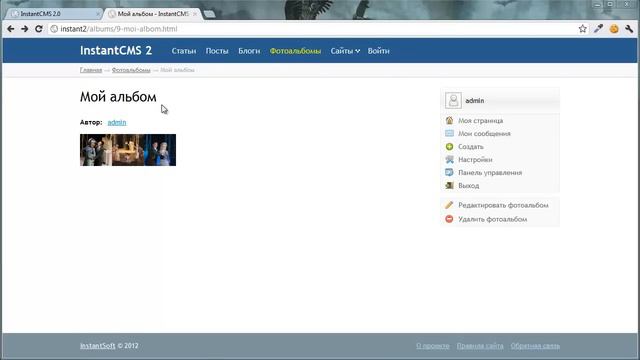Close the InstantCMS 2.0 tab
This screenshot has width=640, height=360.
point(98,14)
